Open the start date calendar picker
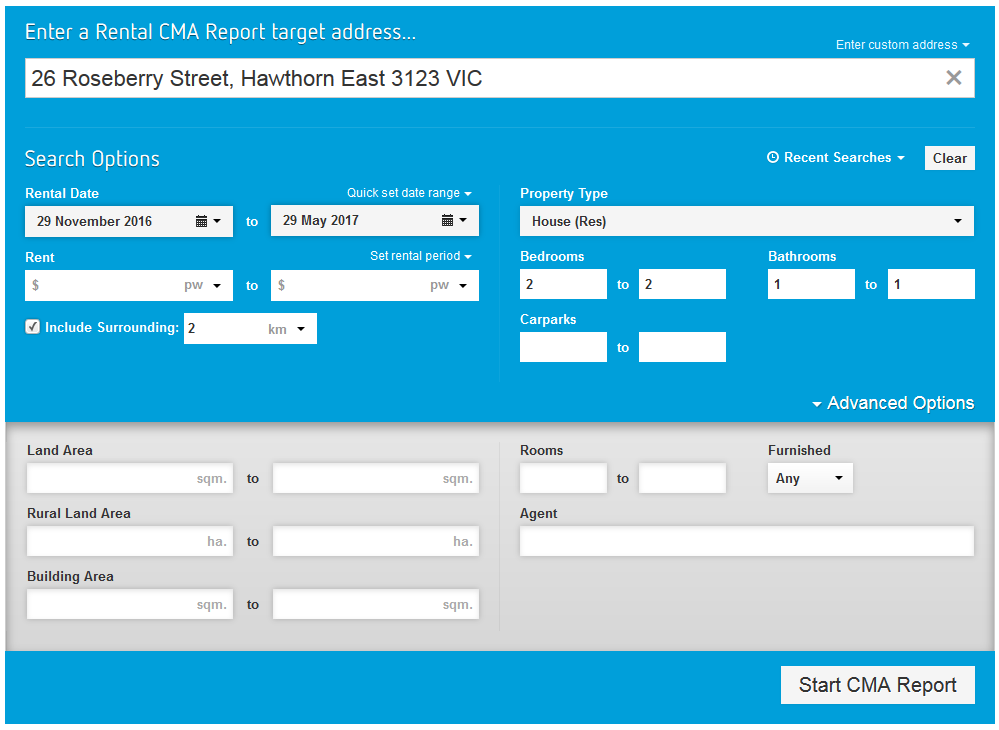Screen dimensions: 999x730 207,221
